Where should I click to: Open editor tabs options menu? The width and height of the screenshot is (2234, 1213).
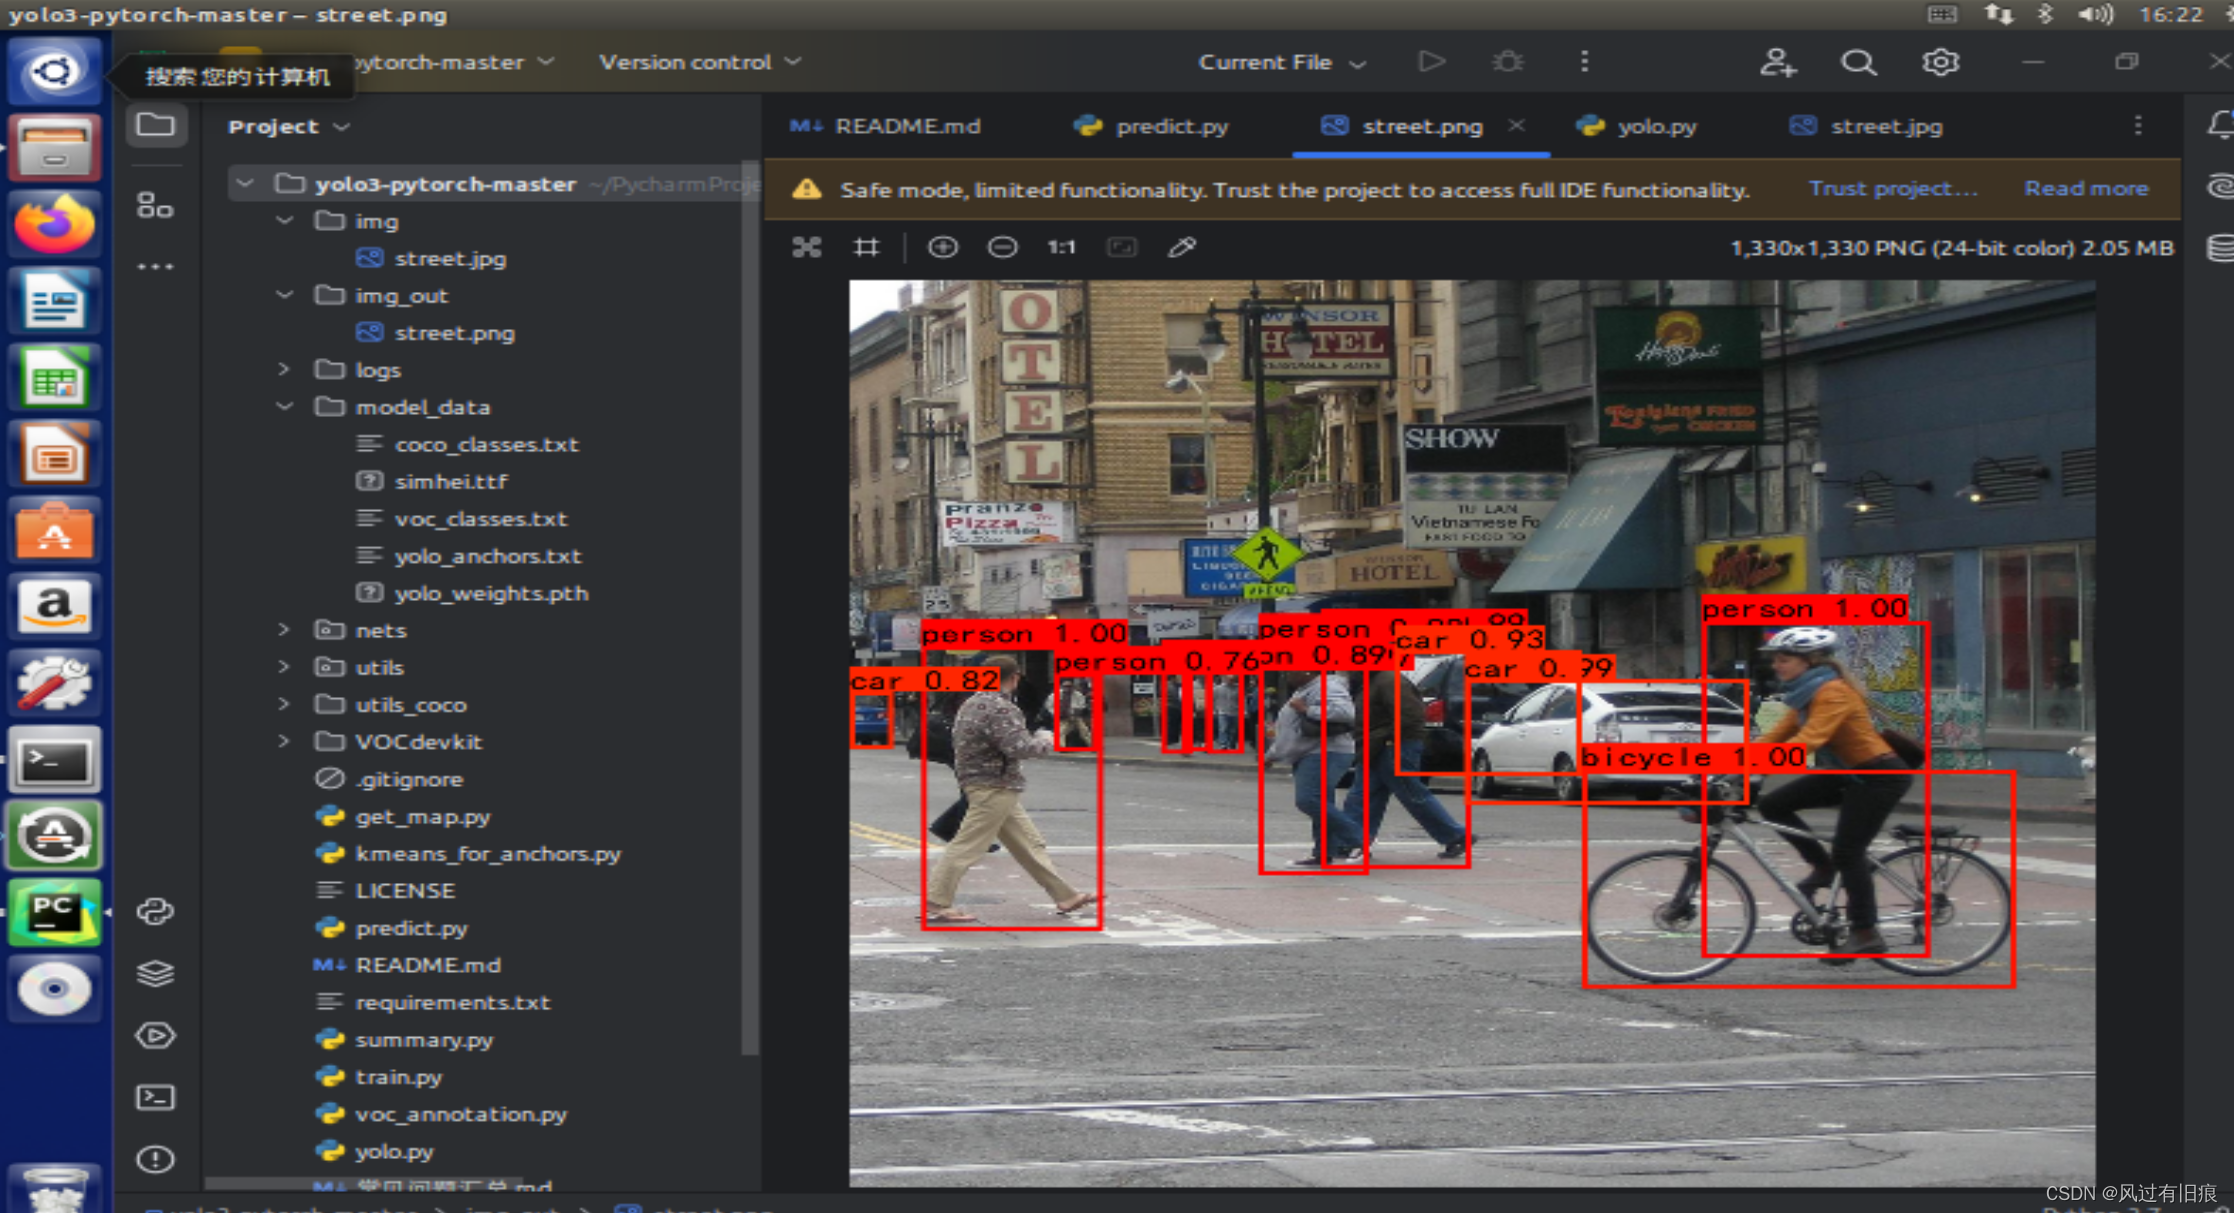[x=2138, y=125]
